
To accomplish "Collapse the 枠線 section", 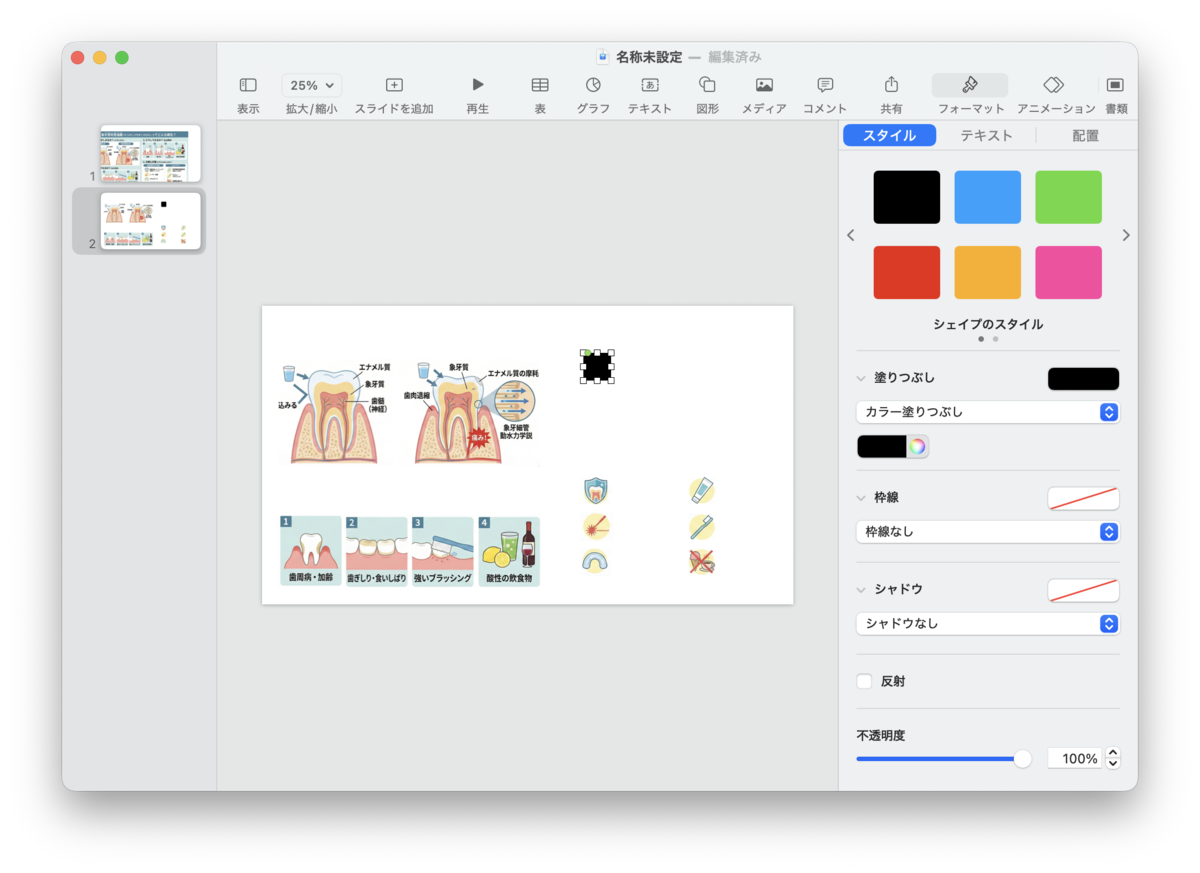I will click(861, 498).
